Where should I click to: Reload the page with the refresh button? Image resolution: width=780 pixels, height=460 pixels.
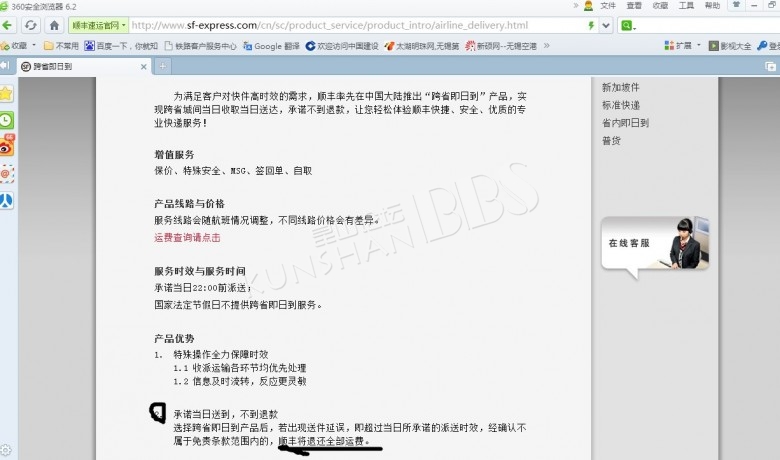tap(31, 25)
